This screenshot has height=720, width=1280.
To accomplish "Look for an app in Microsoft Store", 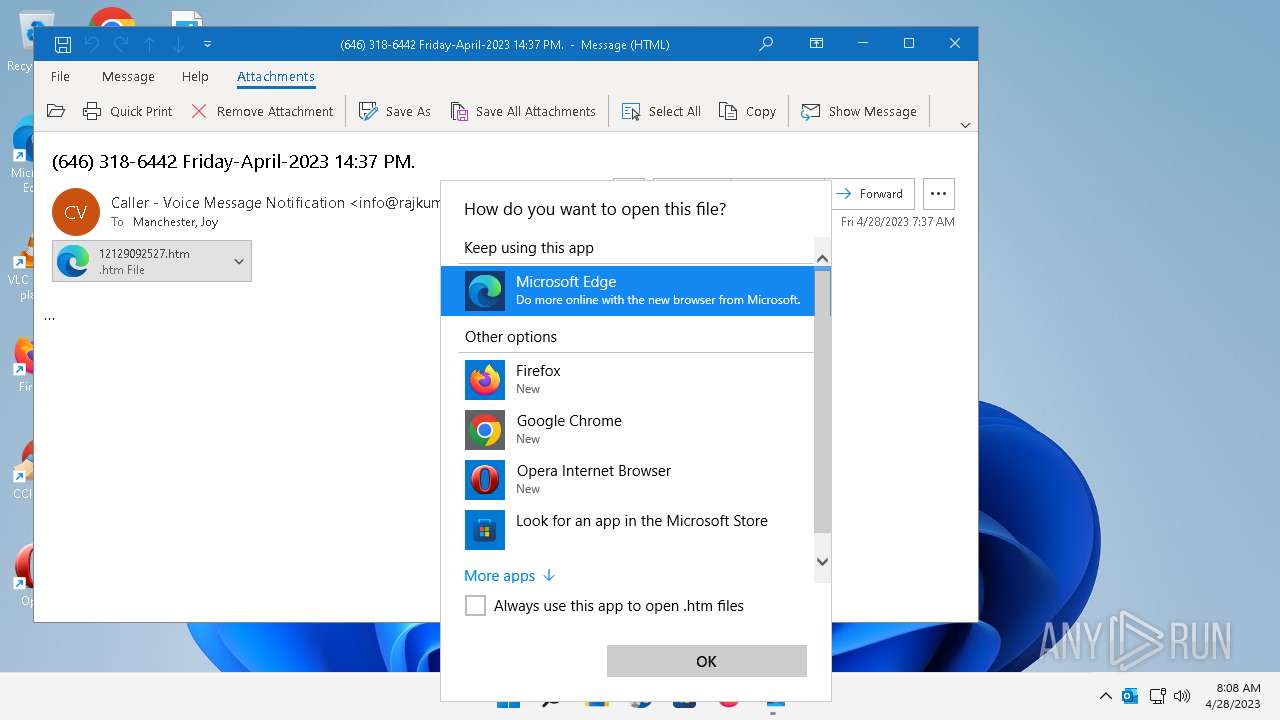I will pyautogui.click(x=628, y=530).
